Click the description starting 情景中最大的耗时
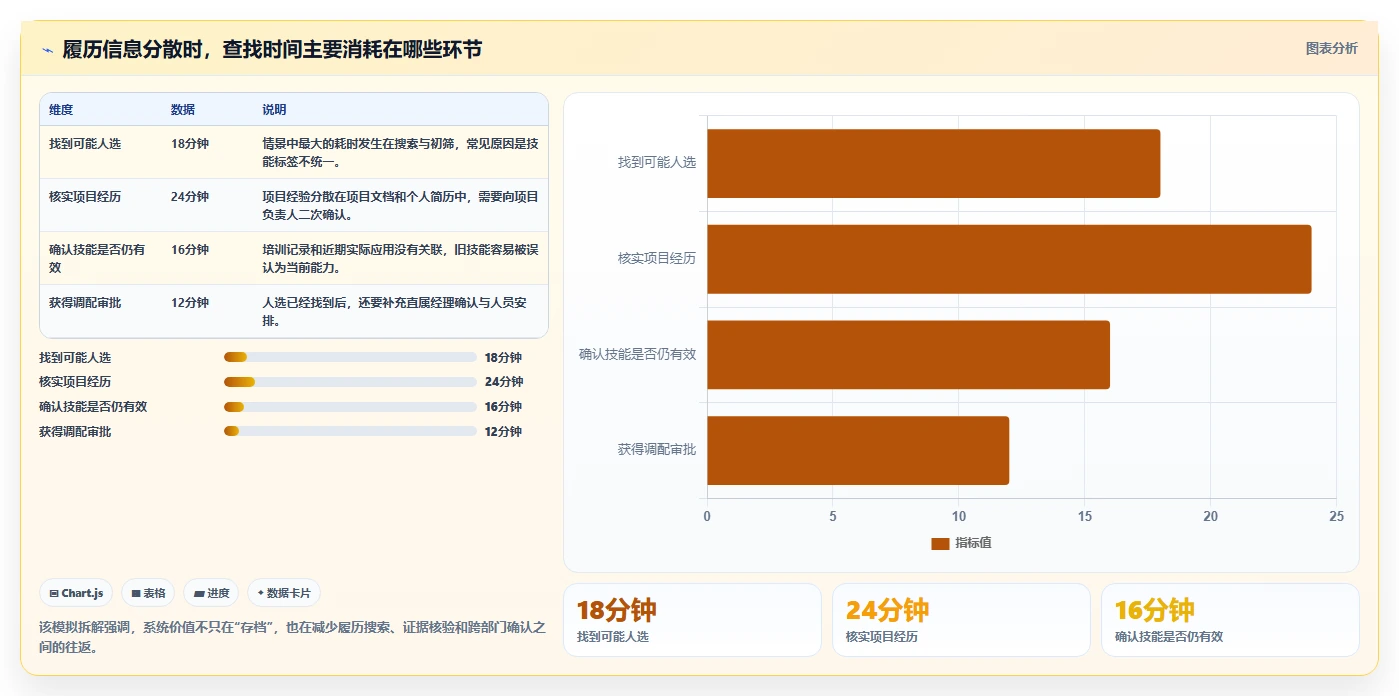 [x=400, y=152]
